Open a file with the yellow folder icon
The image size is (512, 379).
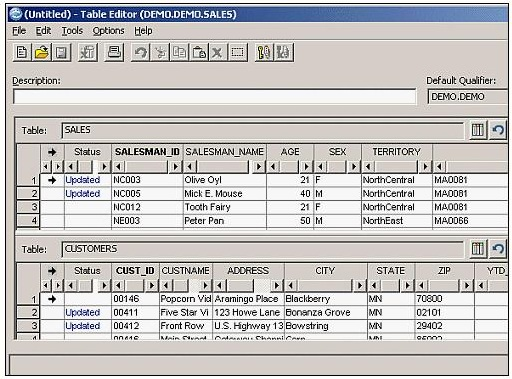(x=41, y=52)
